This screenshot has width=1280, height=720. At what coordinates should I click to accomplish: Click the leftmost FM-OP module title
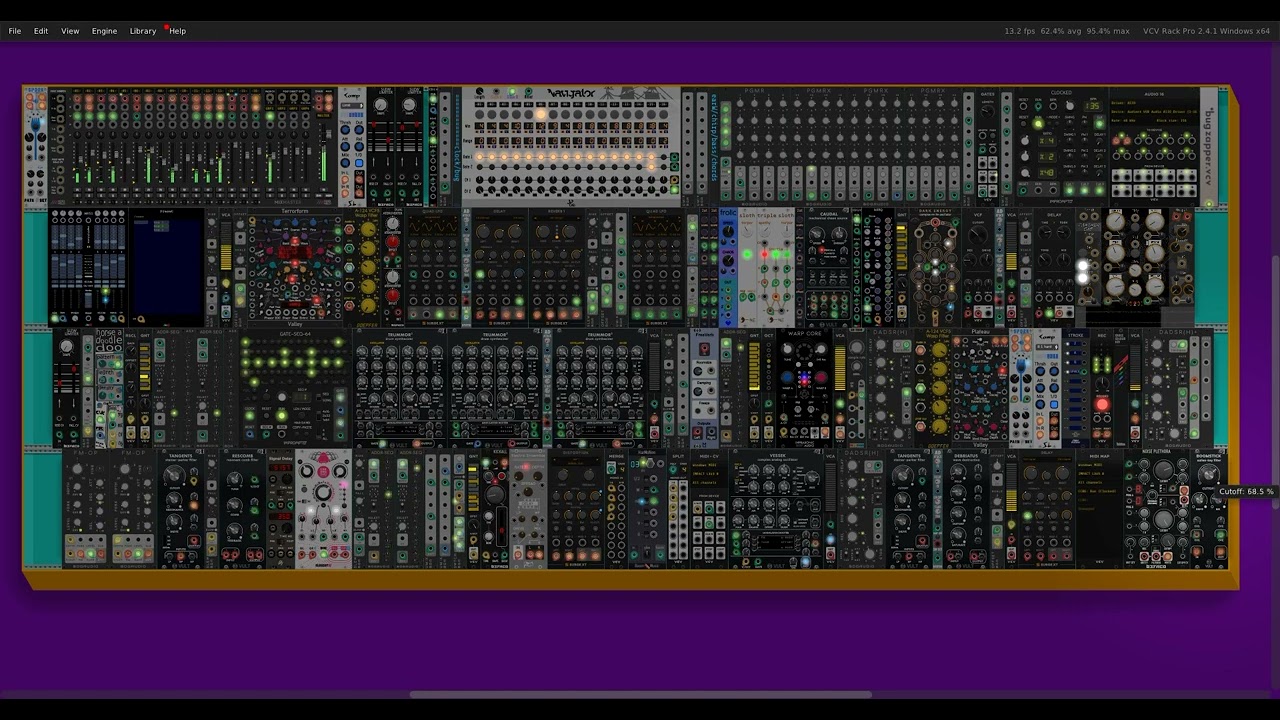coord(84,453)
